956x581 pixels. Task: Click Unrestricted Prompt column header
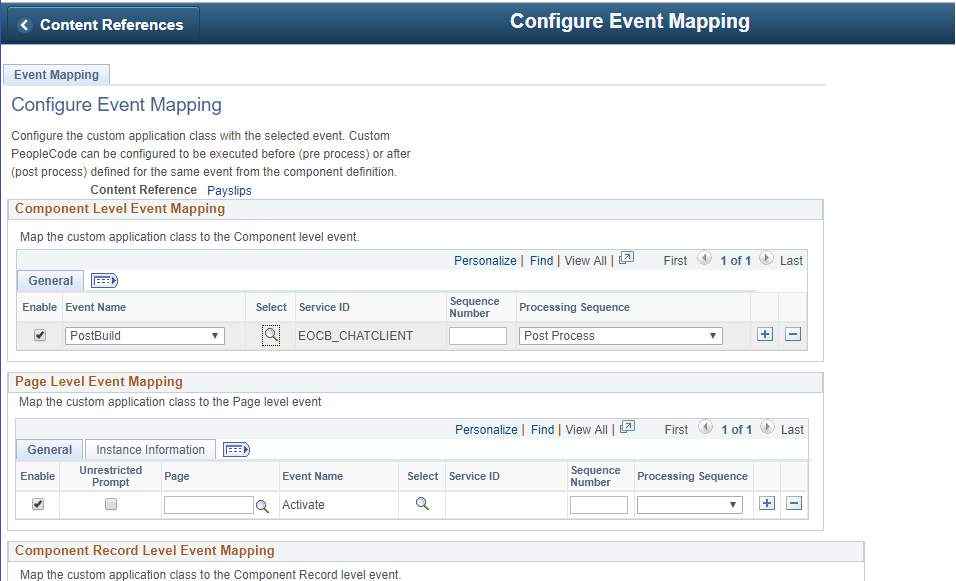tap(110, 476)
